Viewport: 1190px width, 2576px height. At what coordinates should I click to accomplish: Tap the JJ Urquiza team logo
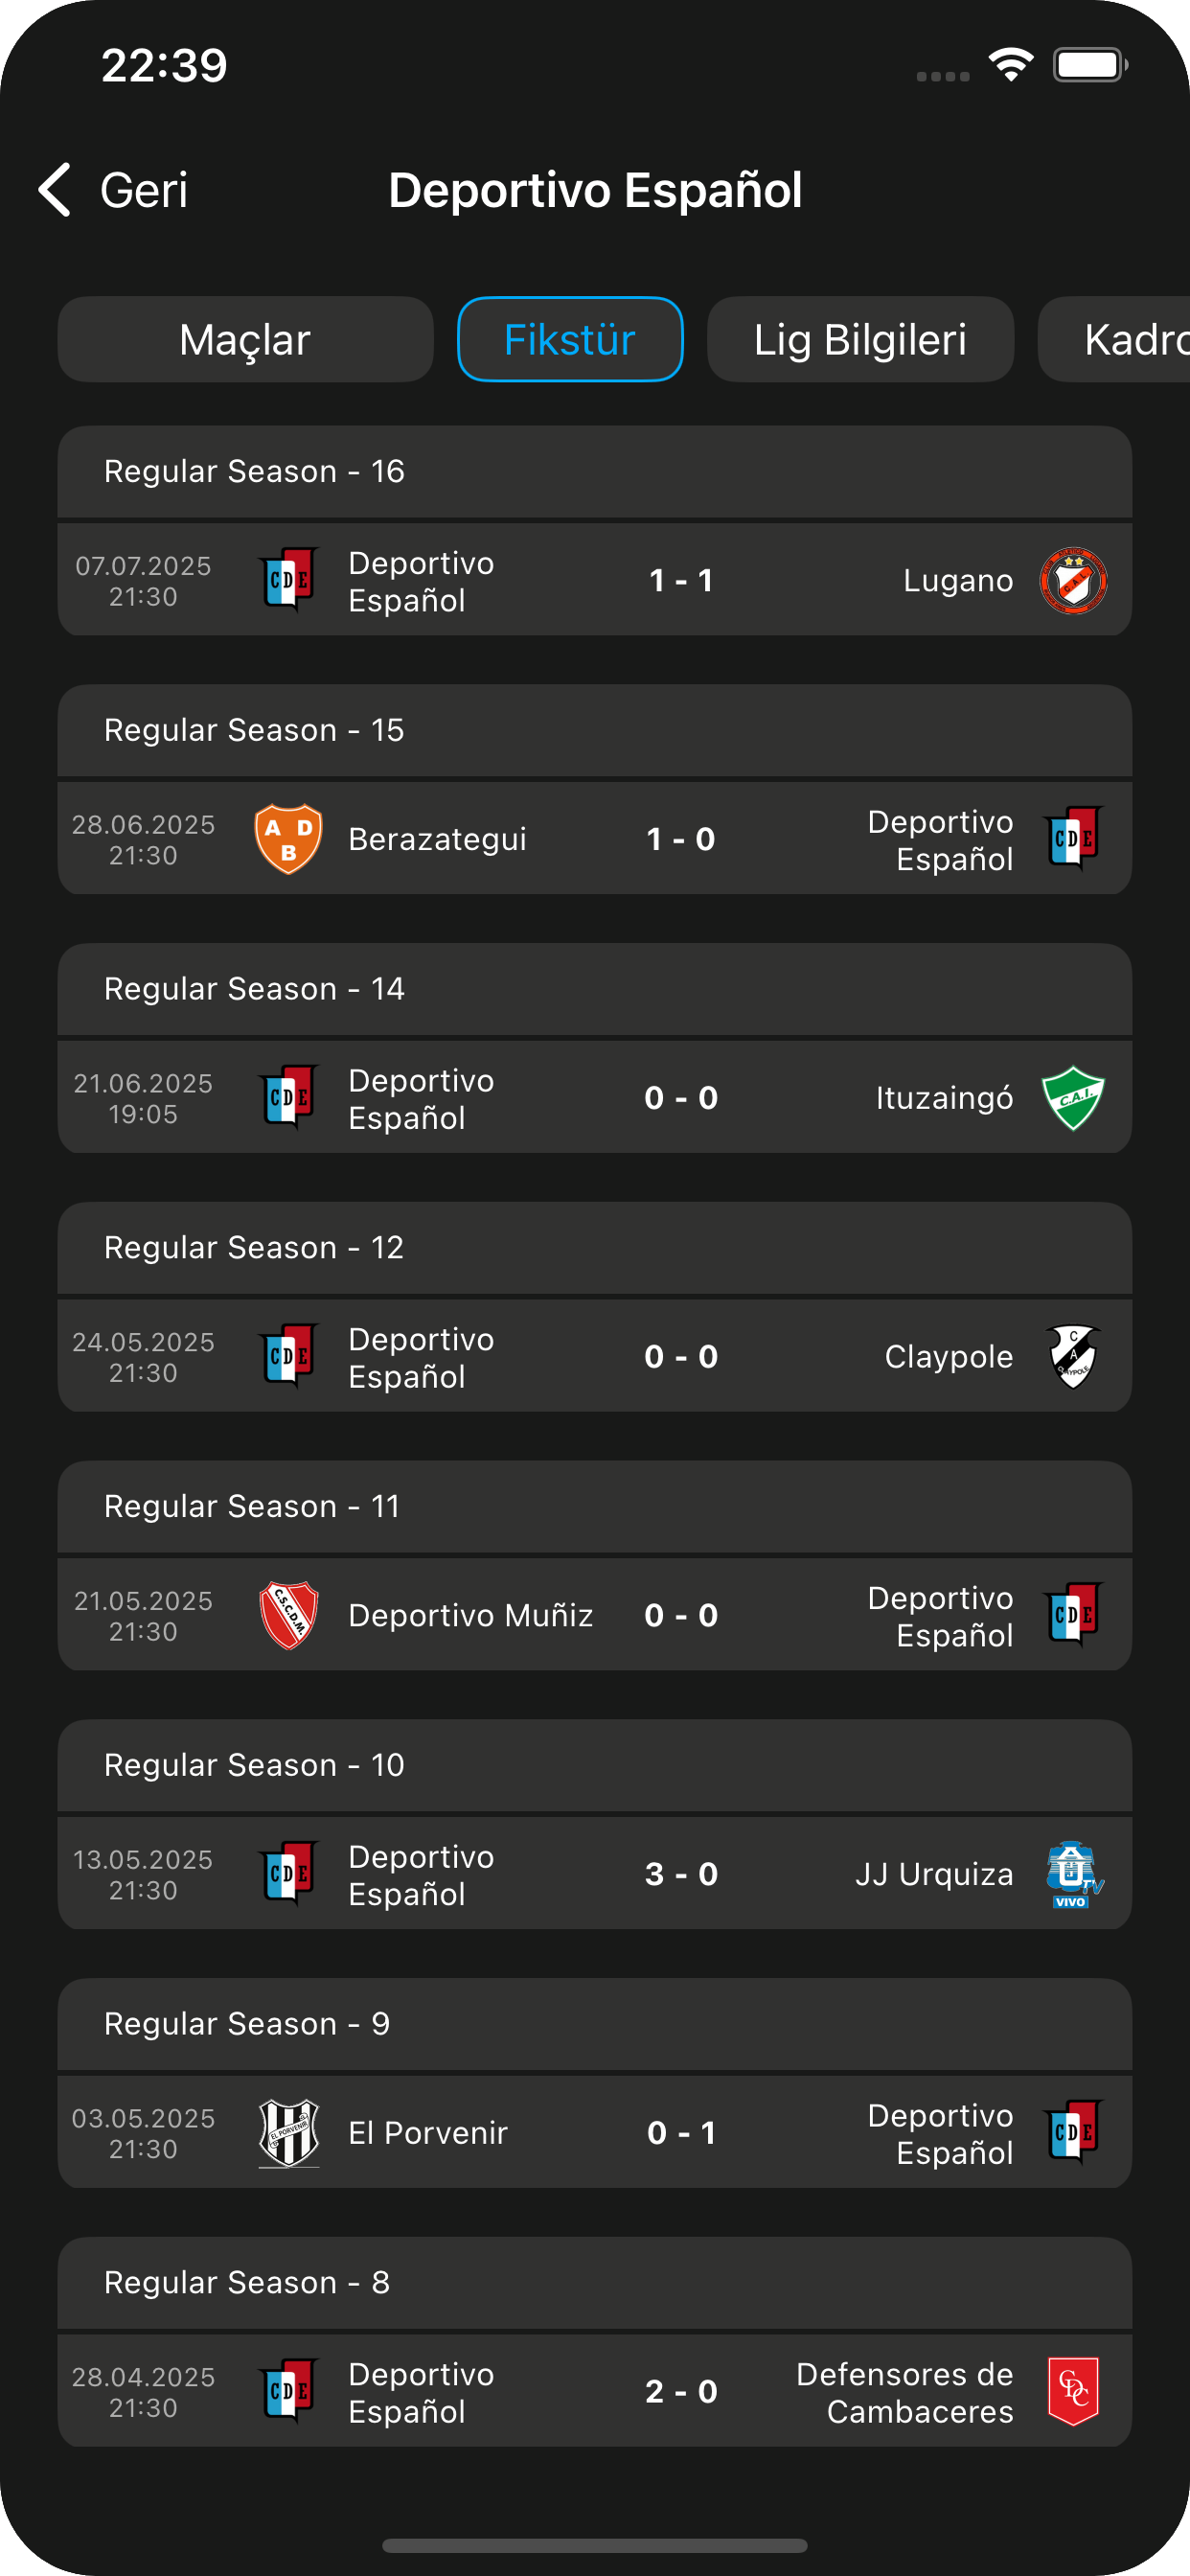1073,1874
